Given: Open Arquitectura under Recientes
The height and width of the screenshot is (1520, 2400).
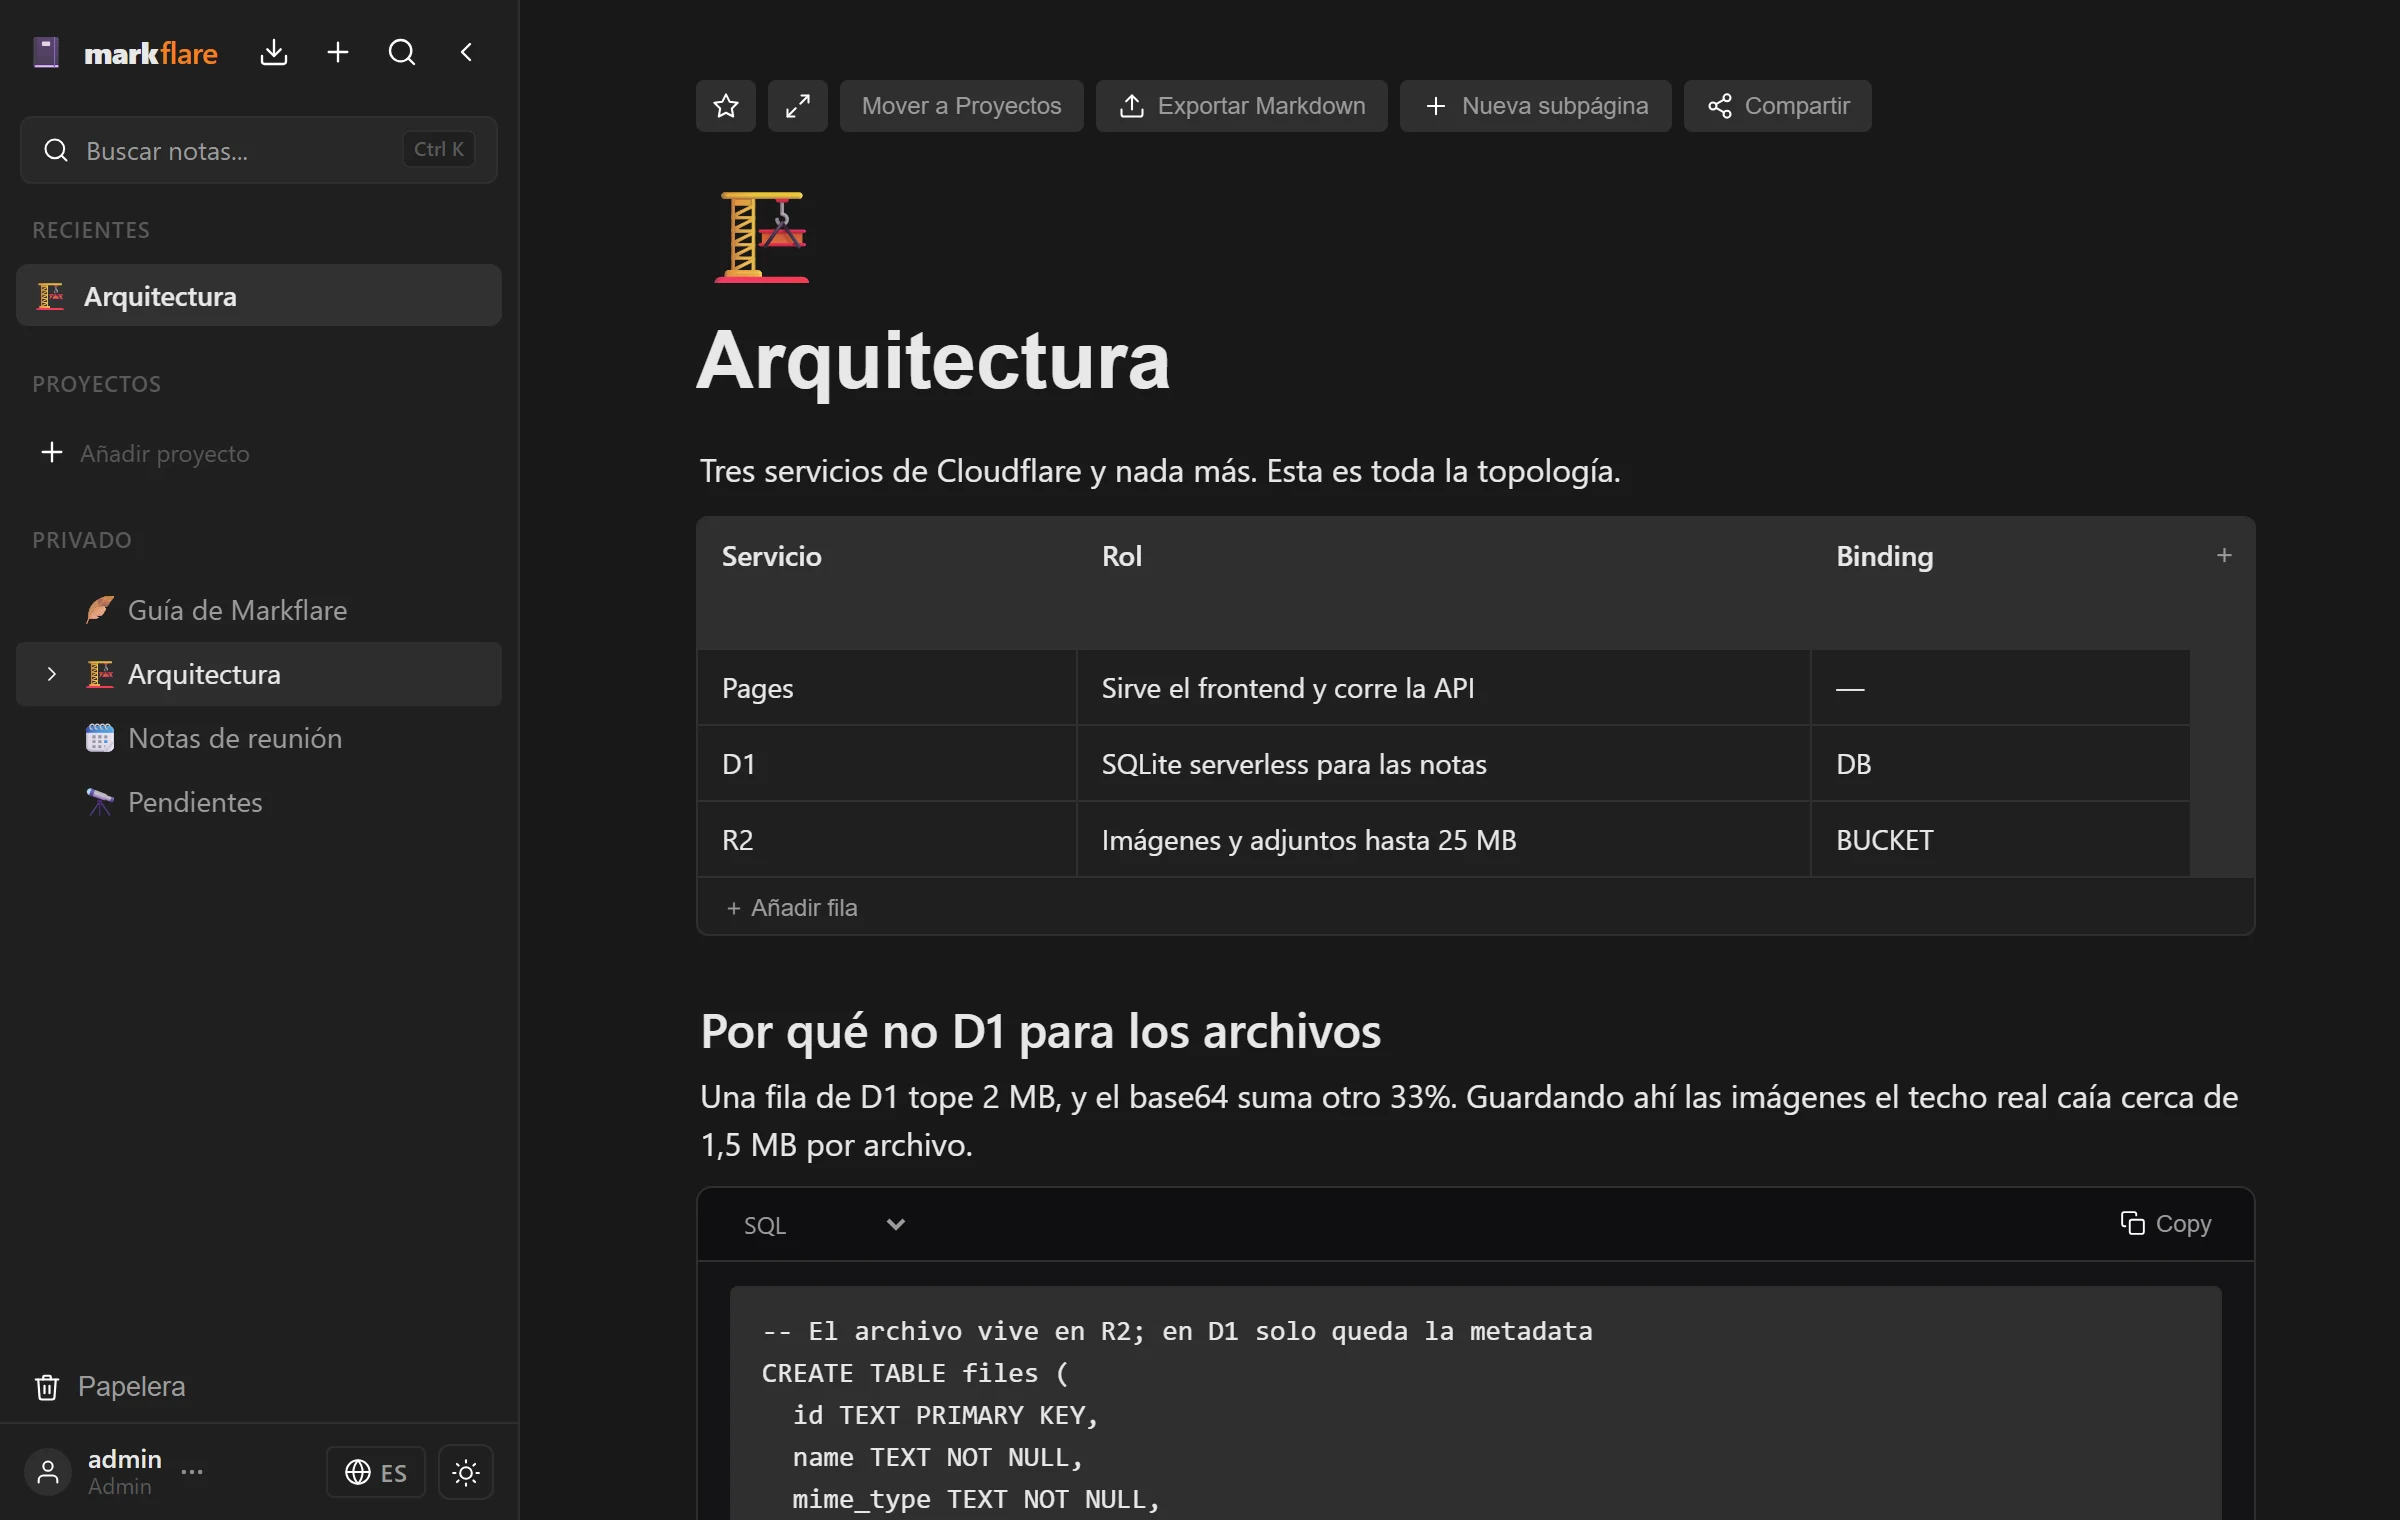Looking at the screenshot, I should coord(259,295).
